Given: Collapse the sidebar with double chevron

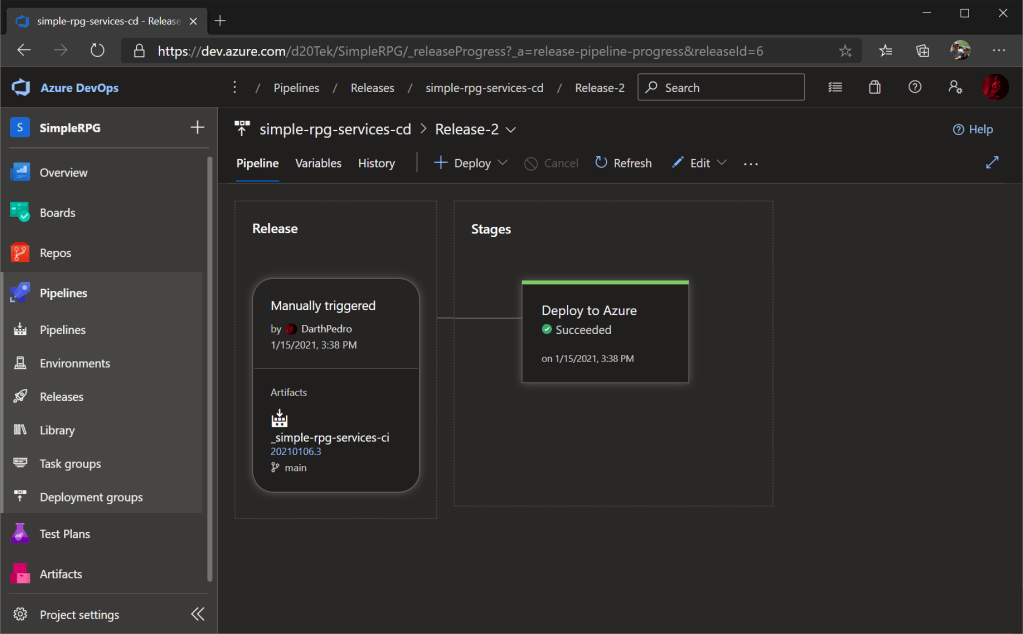Looking at the screenshot, I should click(197, 614).
